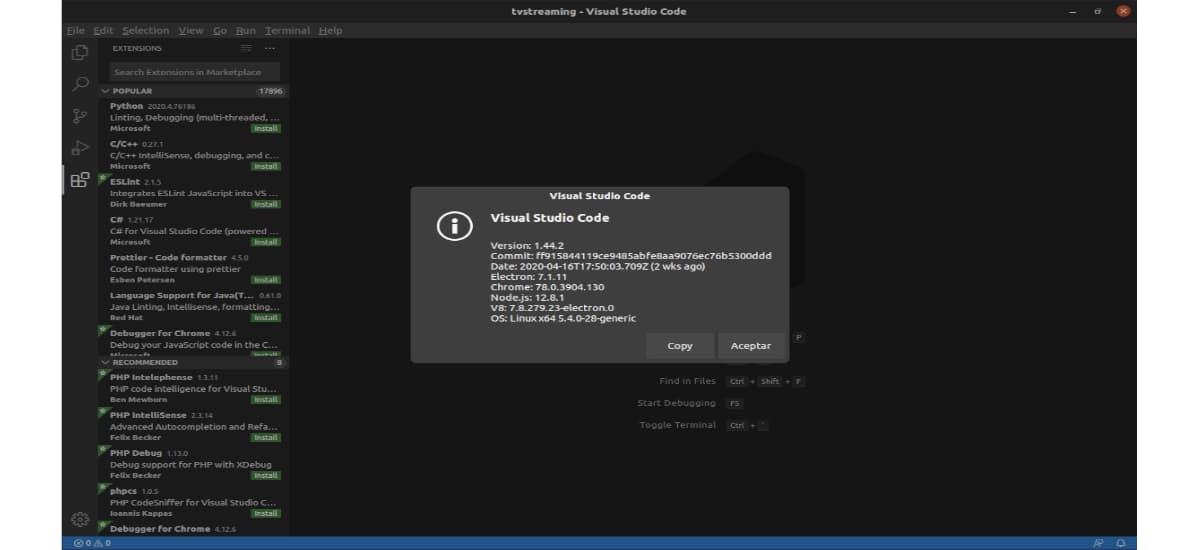
Task: Open the Selection menu
Action: click(146, 30)
